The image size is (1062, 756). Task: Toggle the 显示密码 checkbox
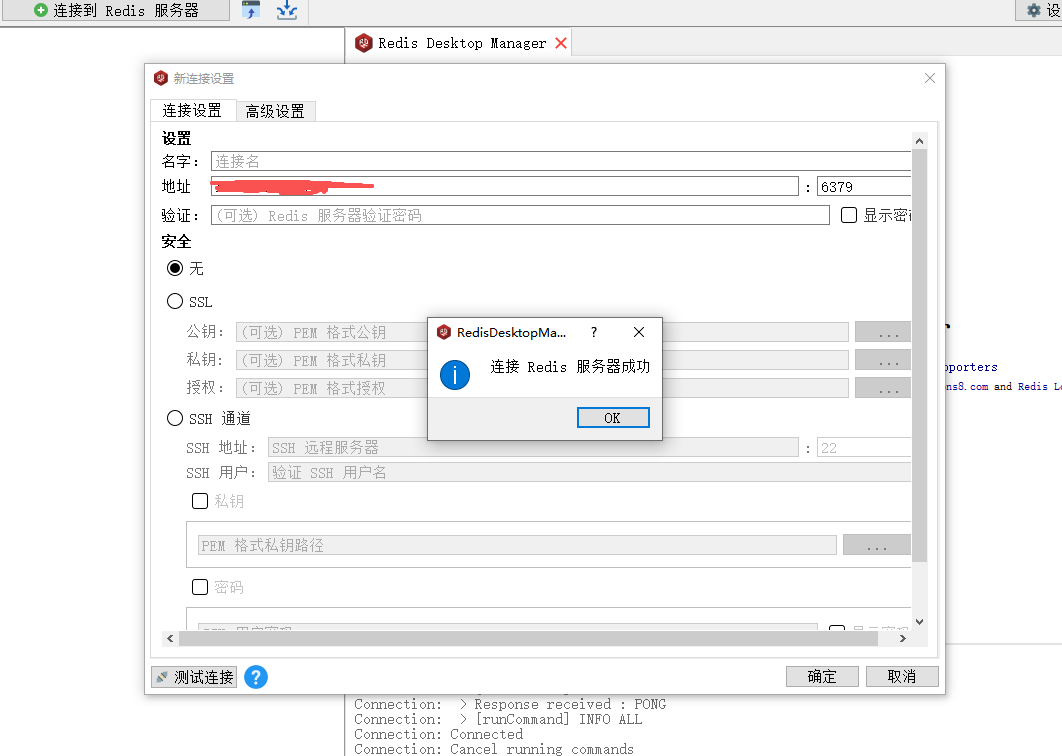click(849, 215)
